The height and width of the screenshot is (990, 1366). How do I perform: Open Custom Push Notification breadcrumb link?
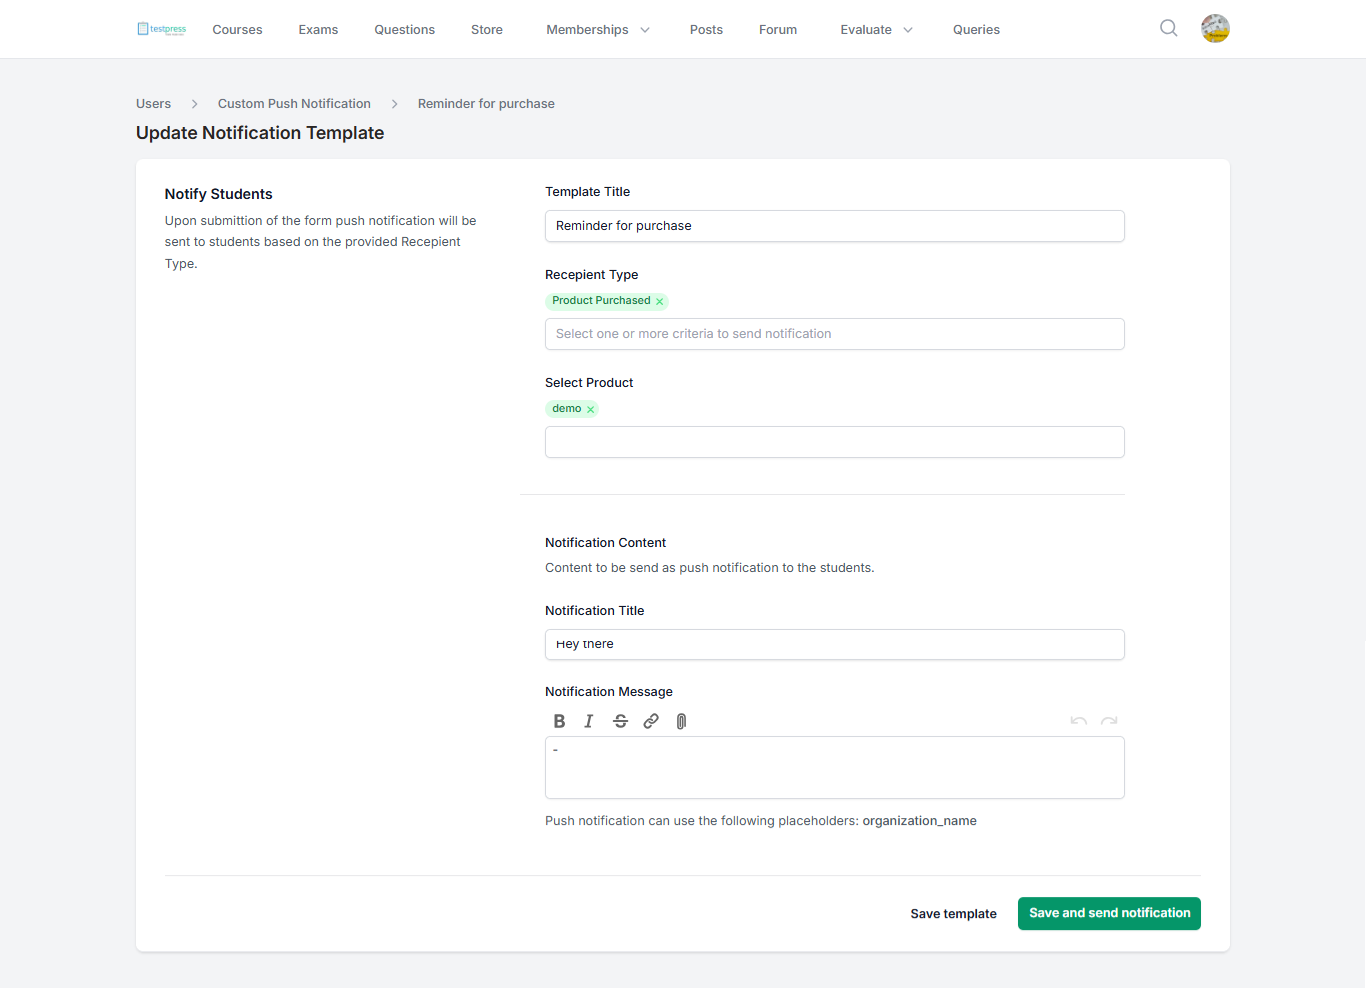(x=294, y=104)
